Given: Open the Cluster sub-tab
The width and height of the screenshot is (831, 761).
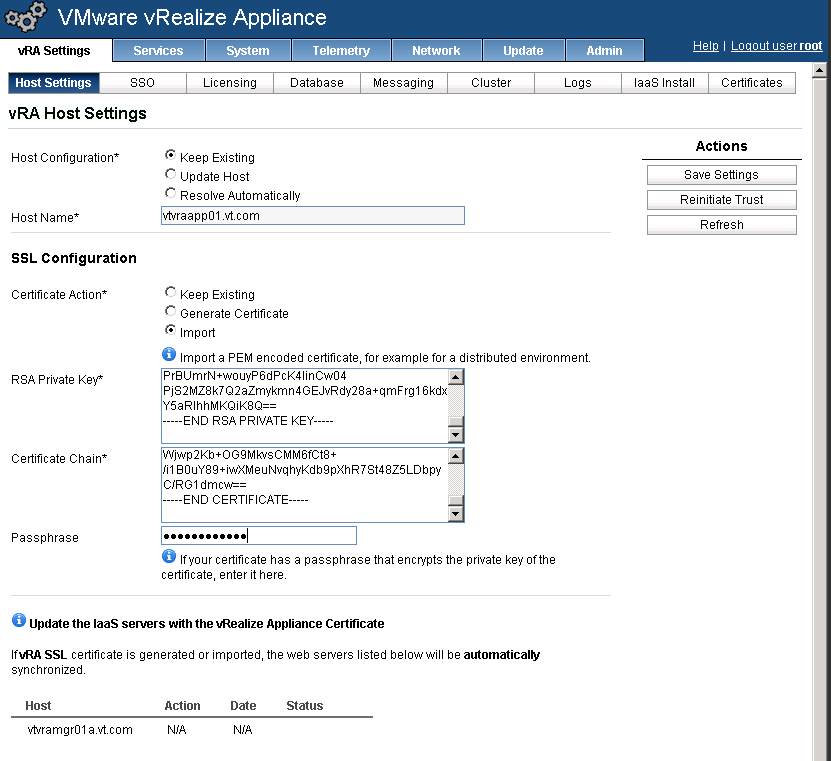Looking at the screenshot, I should (491, 83).
